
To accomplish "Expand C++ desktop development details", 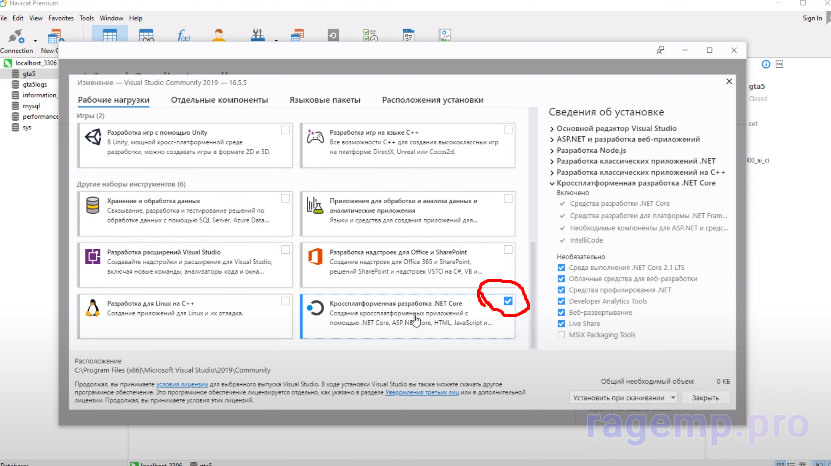I will (x=552, y=173).
